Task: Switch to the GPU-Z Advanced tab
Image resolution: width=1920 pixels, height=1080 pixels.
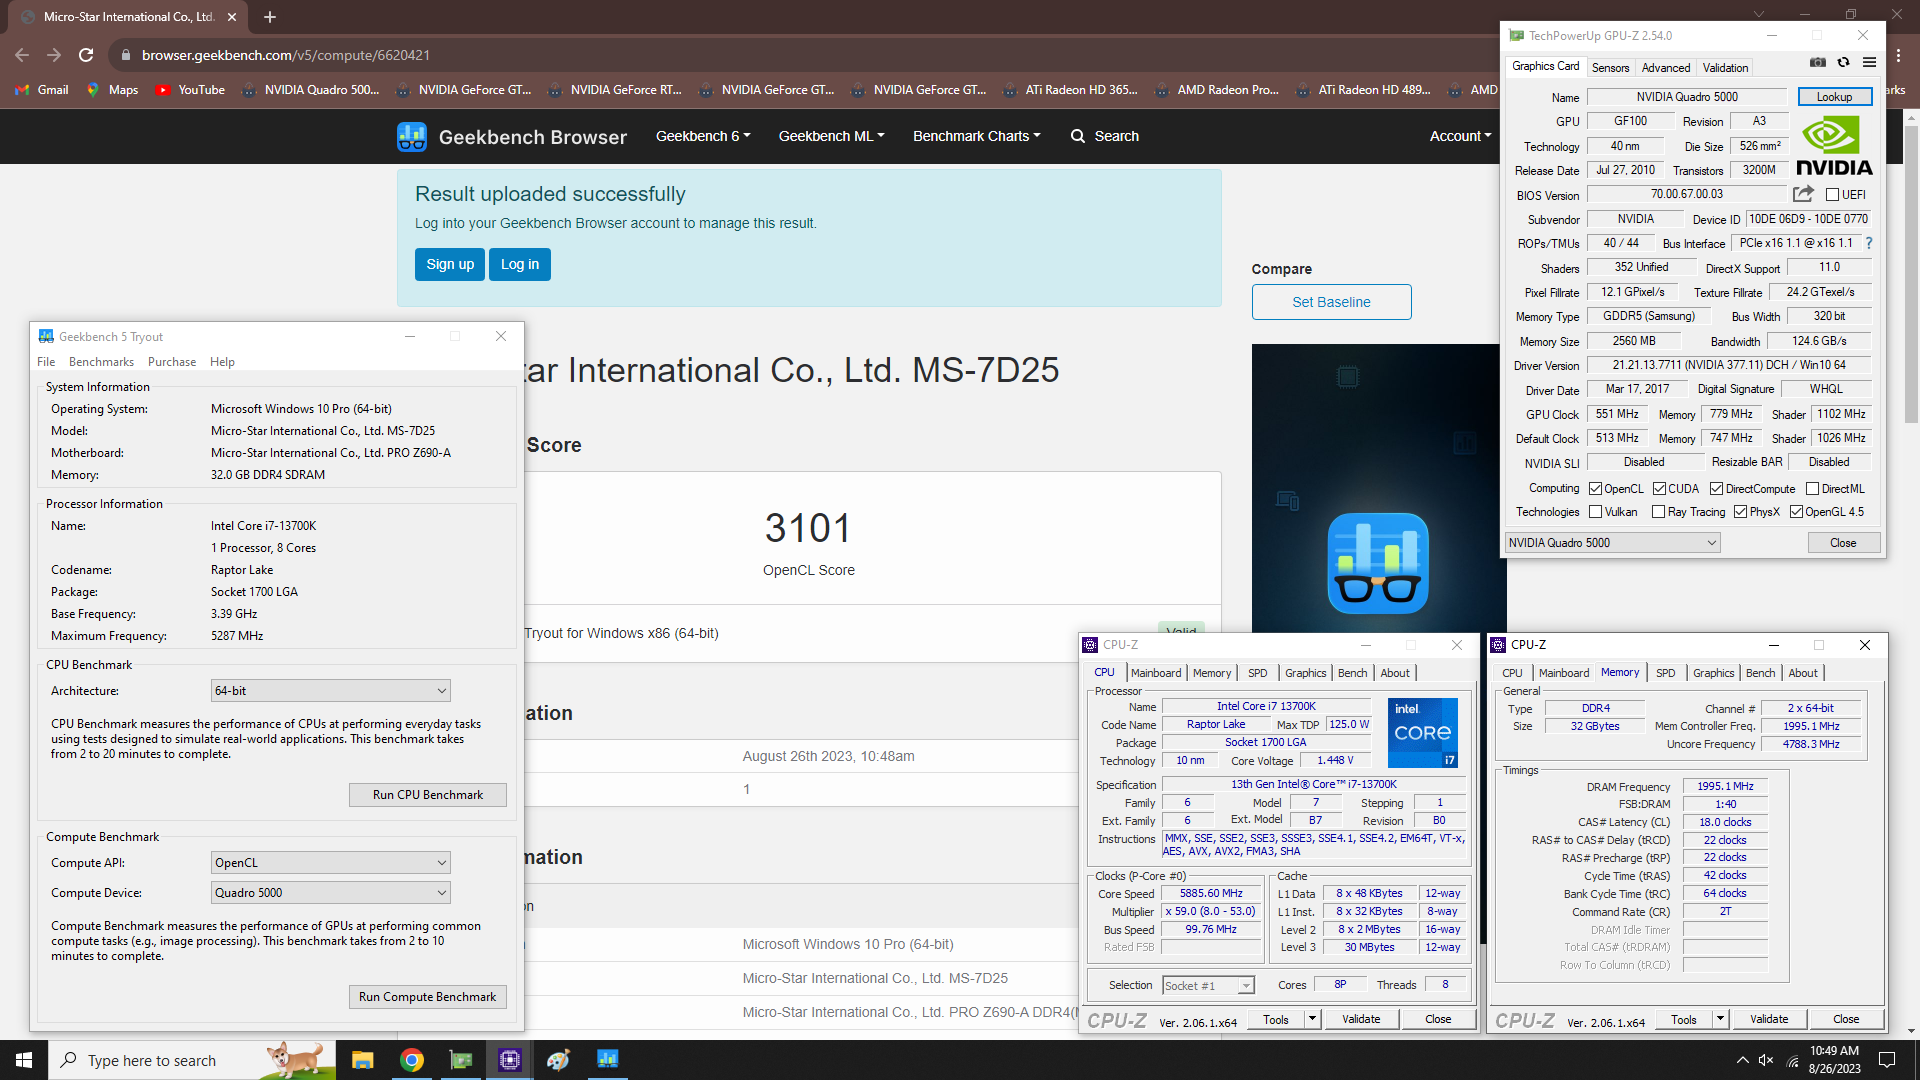Action: tap(1666, 68)
